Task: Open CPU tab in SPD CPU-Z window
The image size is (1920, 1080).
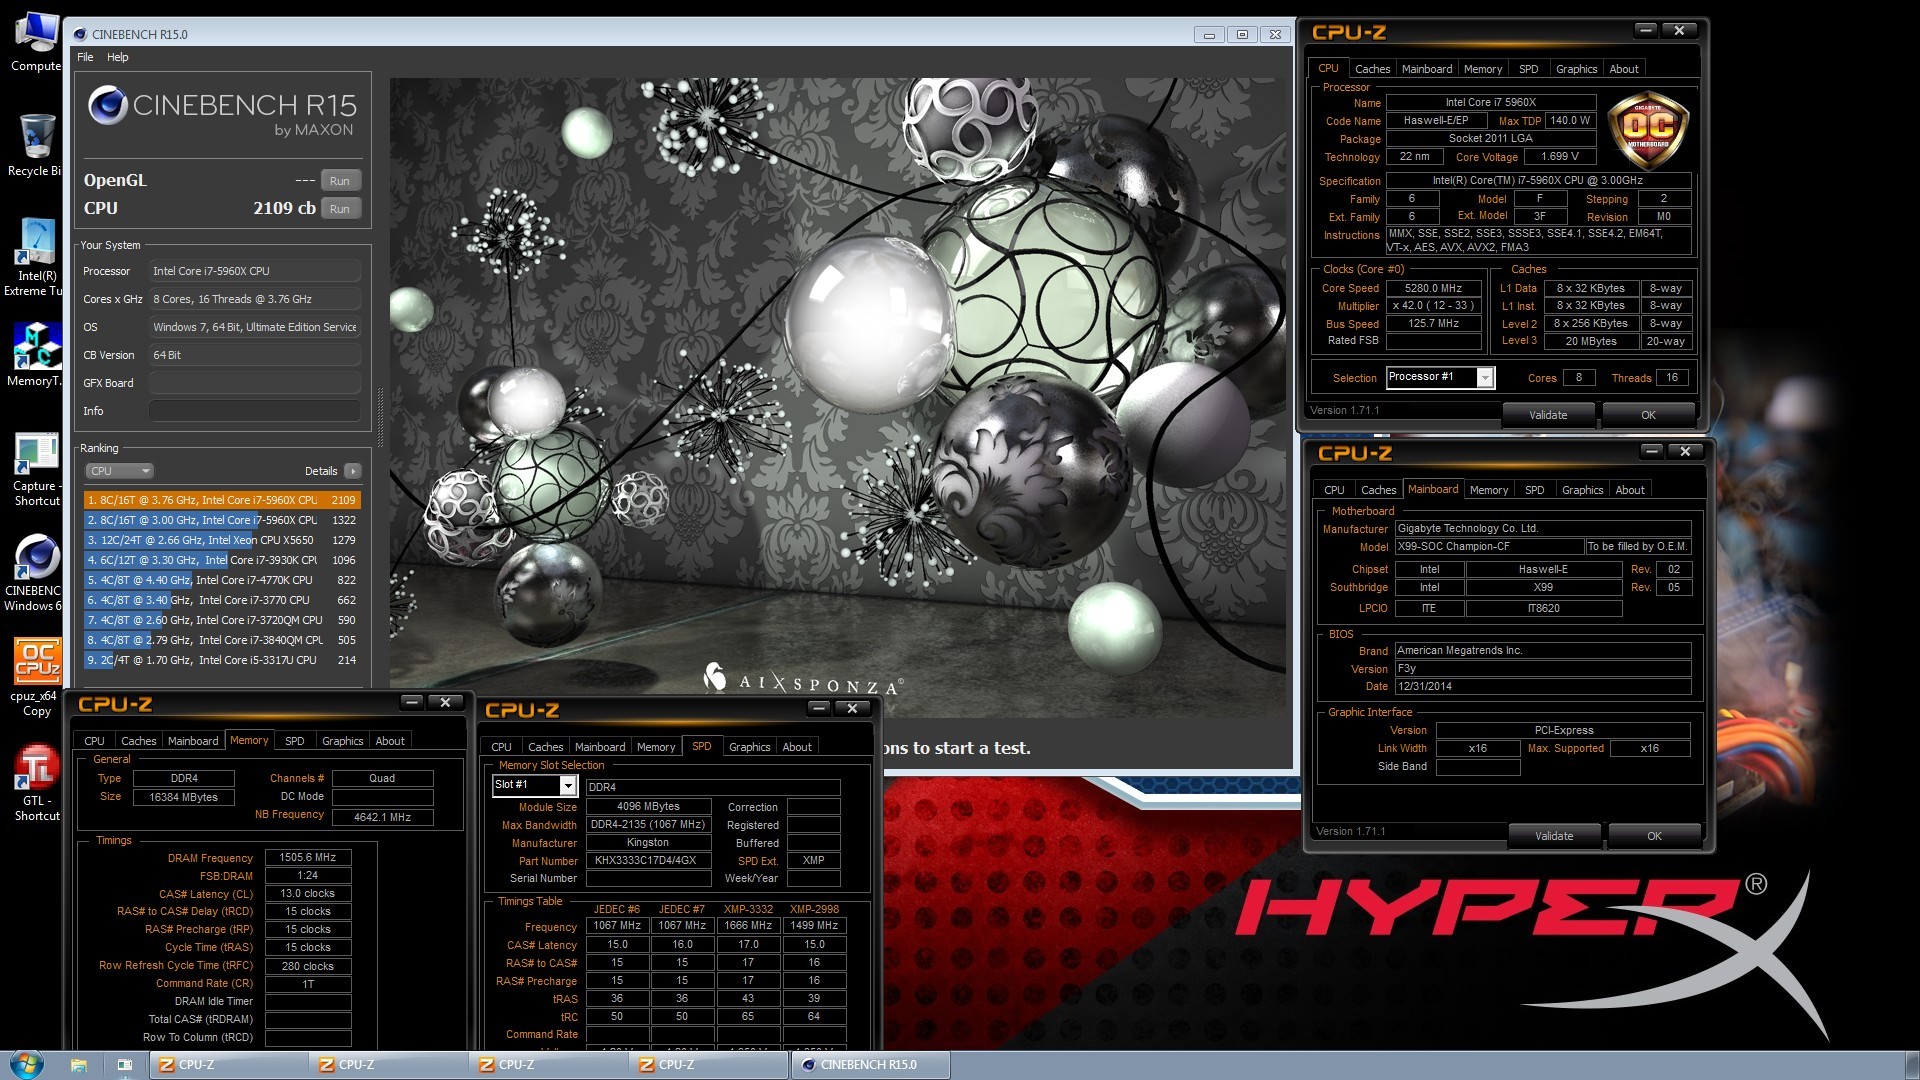Action: [501, 747]
